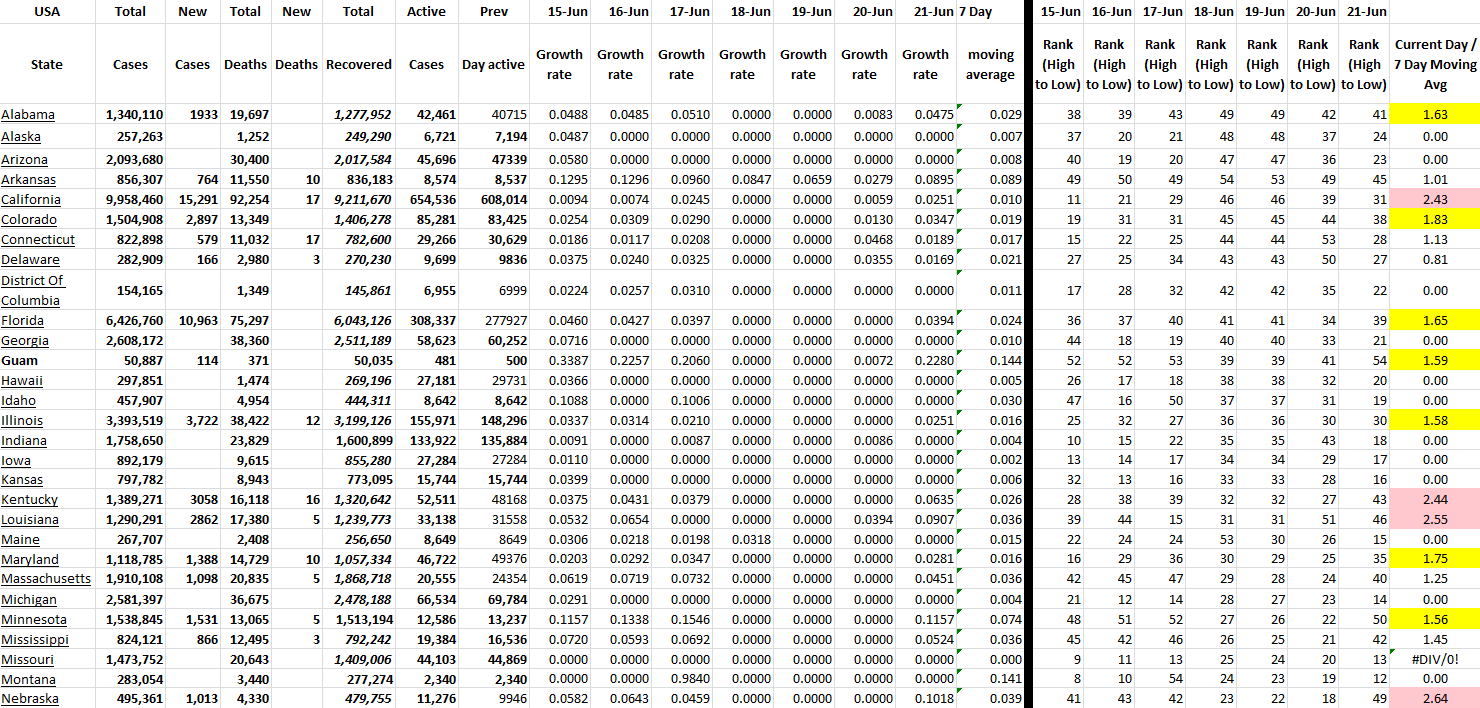The height and width of the screenshot is (708, 1480).
Task: Select the #DIV/0! error cell
Action: (1435, 659)
